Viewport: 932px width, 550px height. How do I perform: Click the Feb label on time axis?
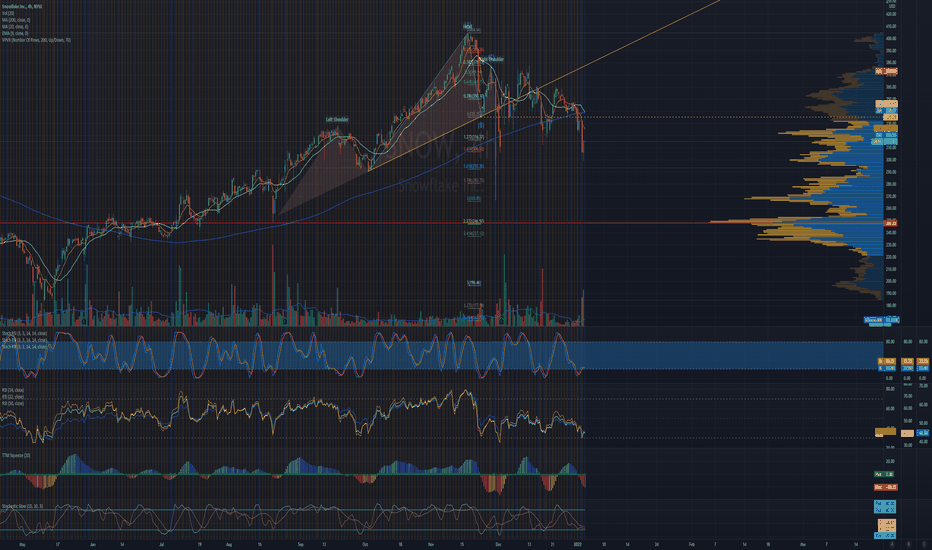(x=692, y=544)
